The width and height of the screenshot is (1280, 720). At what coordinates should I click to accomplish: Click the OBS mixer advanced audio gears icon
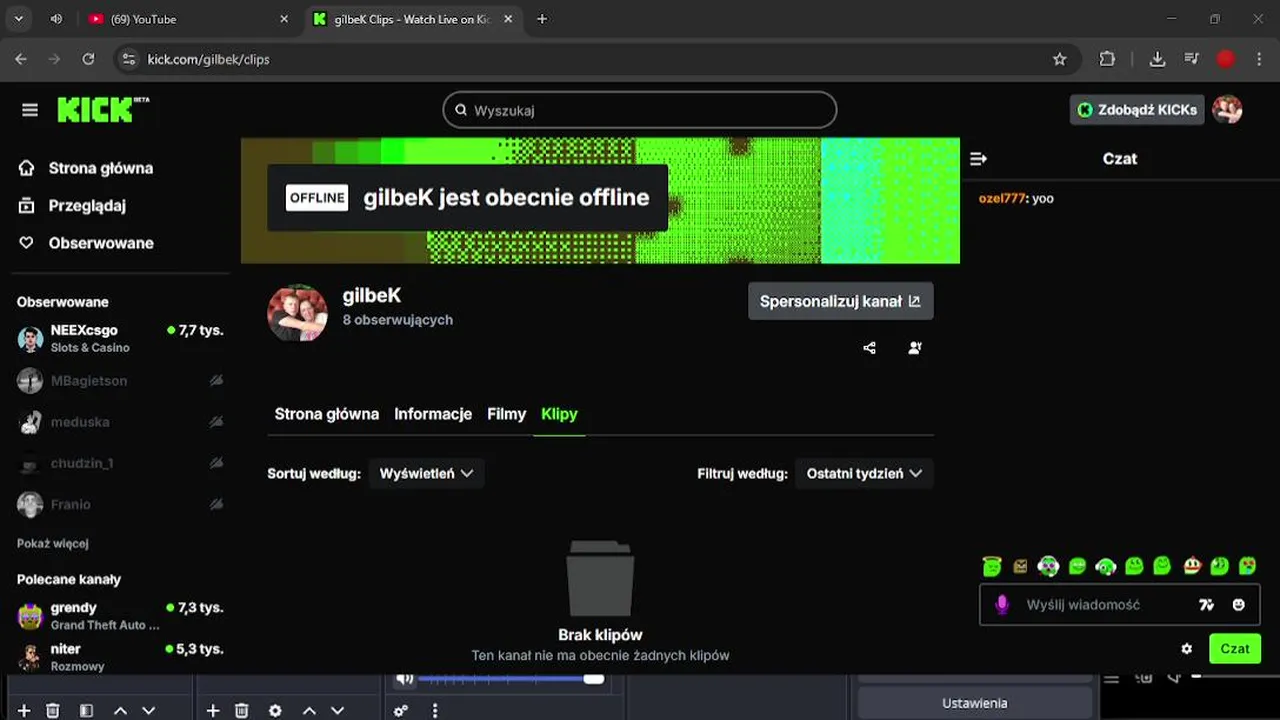point(401,711)
